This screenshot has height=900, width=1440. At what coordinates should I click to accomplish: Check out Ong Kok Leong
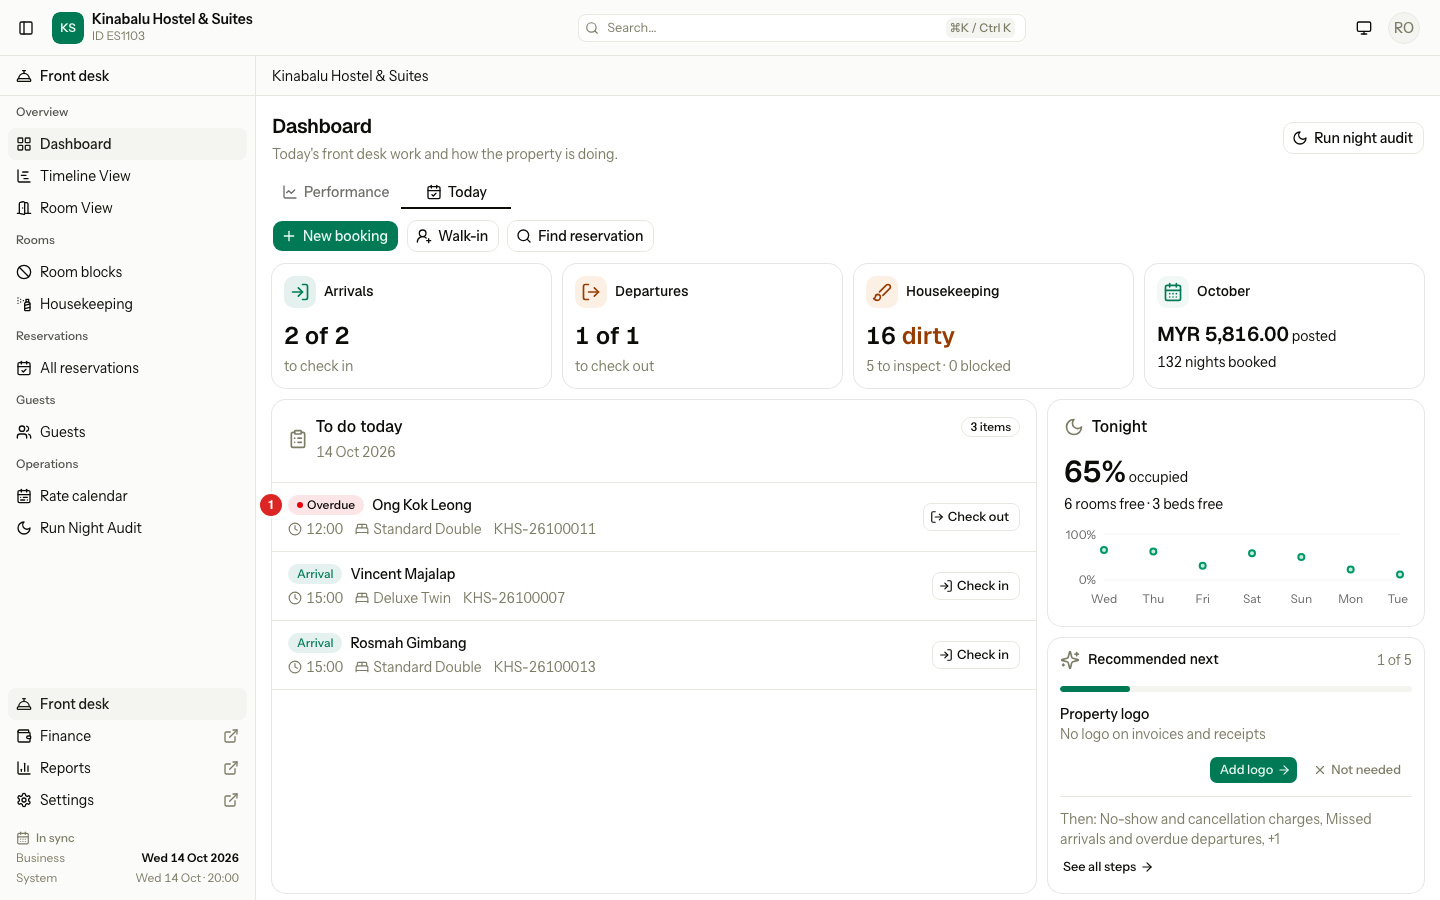coord(971,517)
